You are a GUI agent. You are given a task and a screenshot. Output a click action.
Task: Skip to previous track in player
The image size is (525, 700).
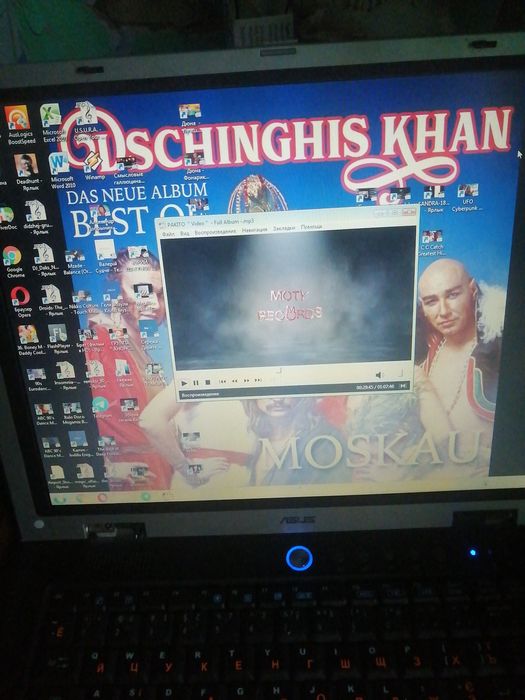(222, 382)
